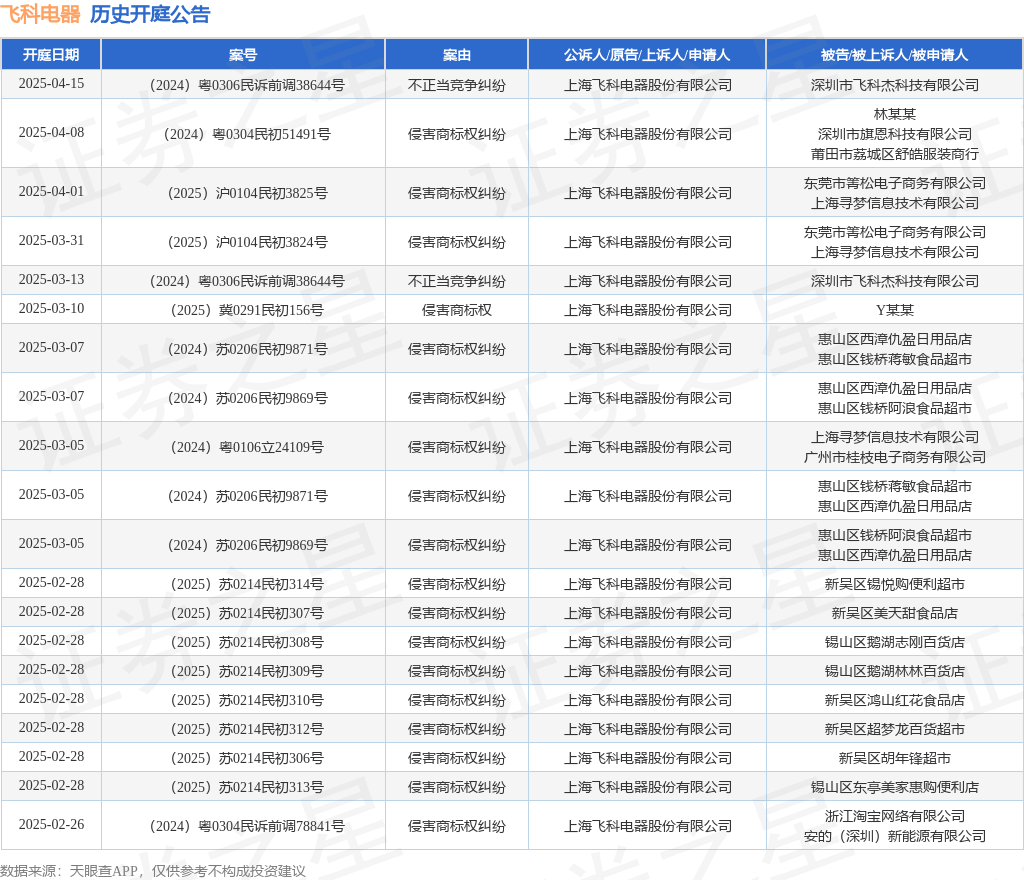The height and width of the screenshot is (880, 1024).
Task: Click defendant 新吴区锡悦购便利超市
Action: [894, 584]
